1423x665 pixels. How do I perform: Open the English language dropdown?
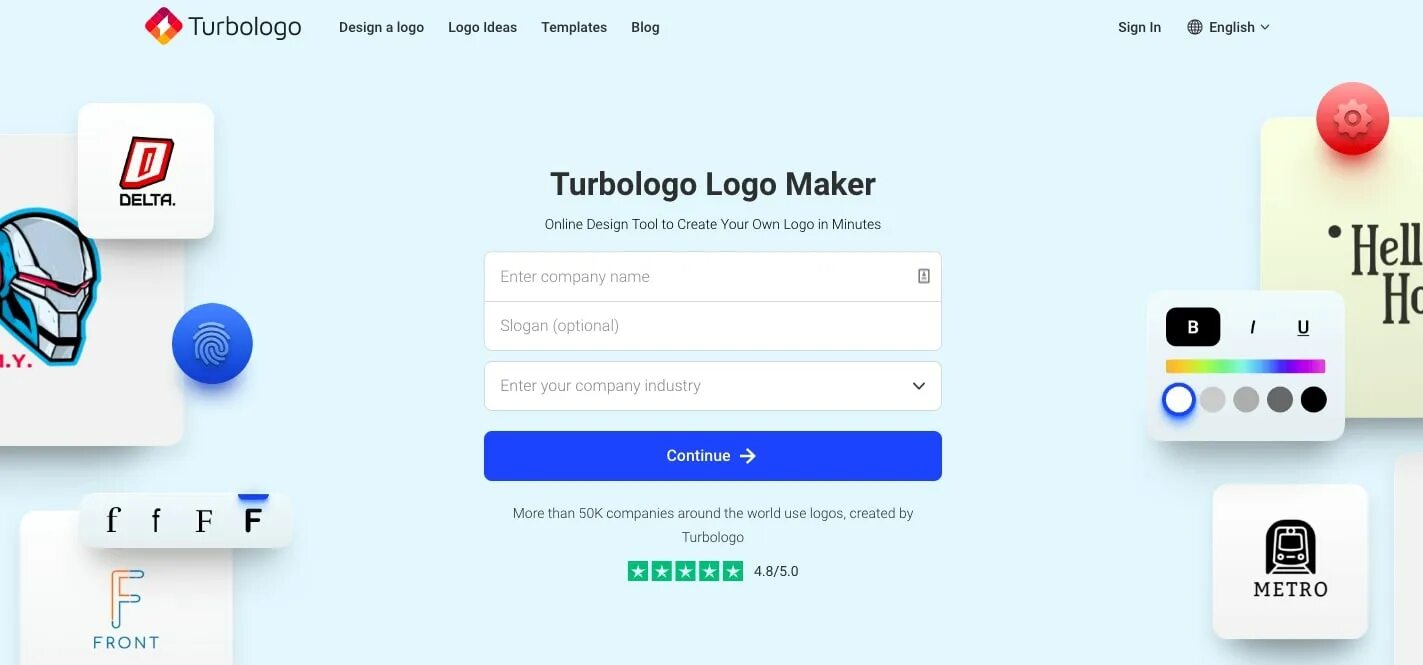point(1228,27)
